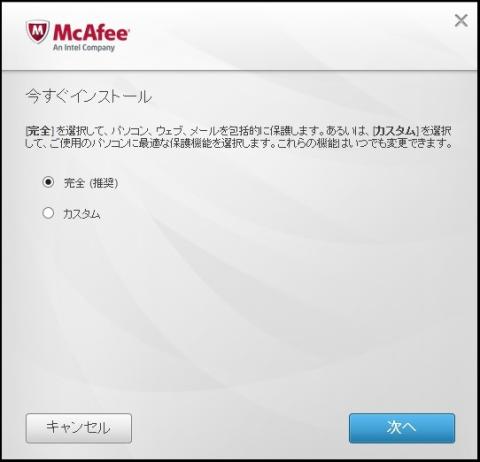Choose full recommended install circle
Screen dimensions: 480x462
(x=48, y=182)
